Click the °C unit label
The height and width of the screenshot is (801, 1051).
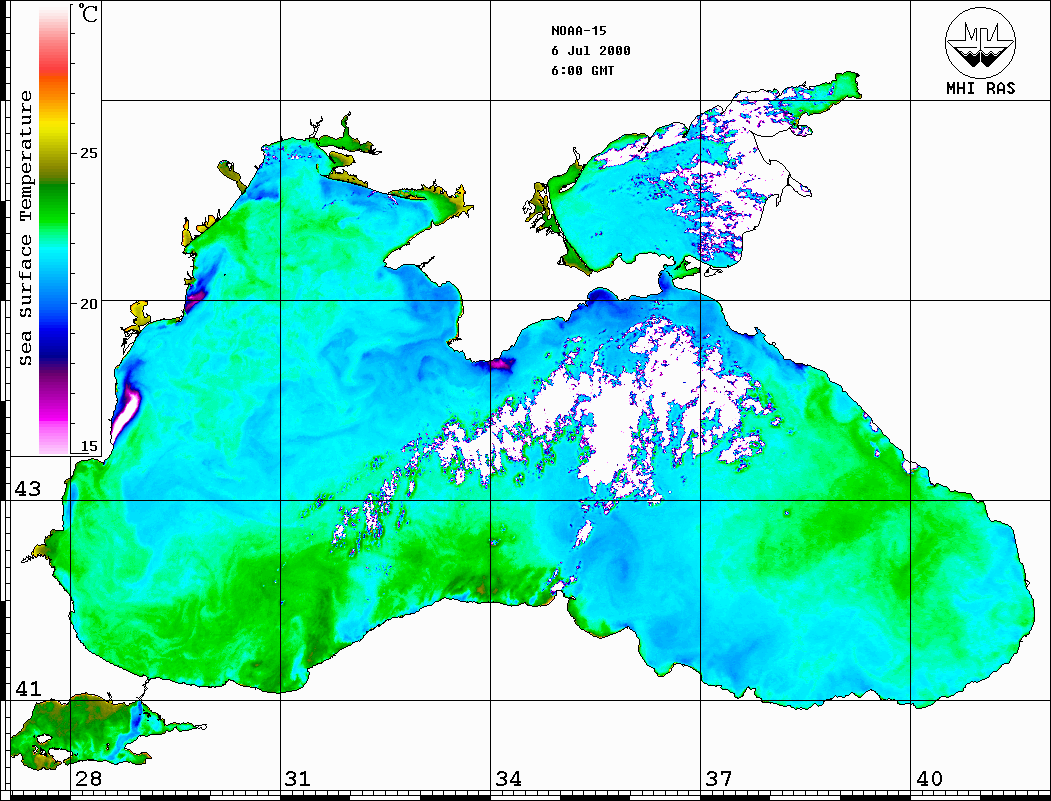pos(88,13)
